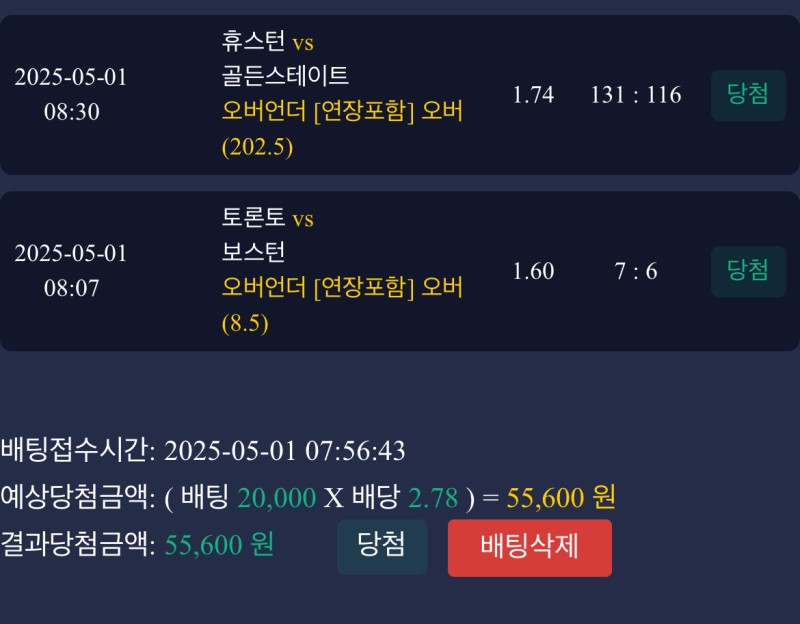Image resolution: width=800 pixels, height=624 pixels.
Task: Click the red 배팅삭제 button
Action: [x=529, y=547]
